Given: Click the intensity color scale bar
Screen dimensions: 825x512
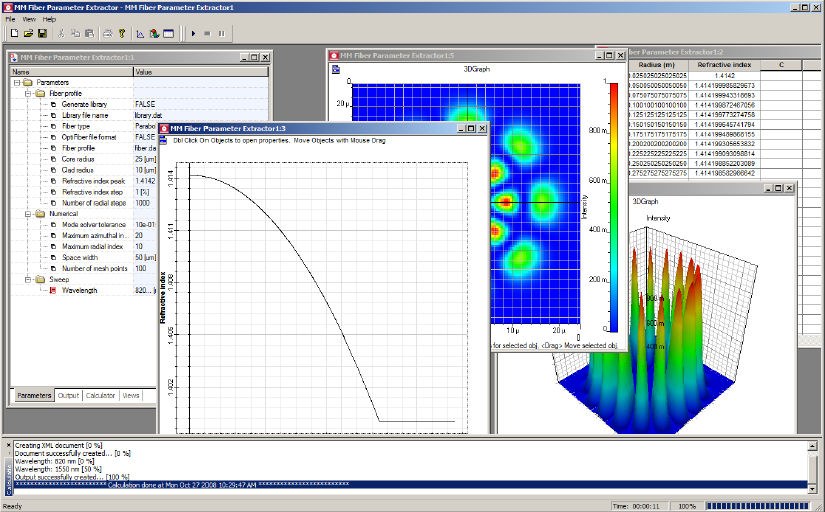Looking at the screenshot, I should click(x=613, y=205).
